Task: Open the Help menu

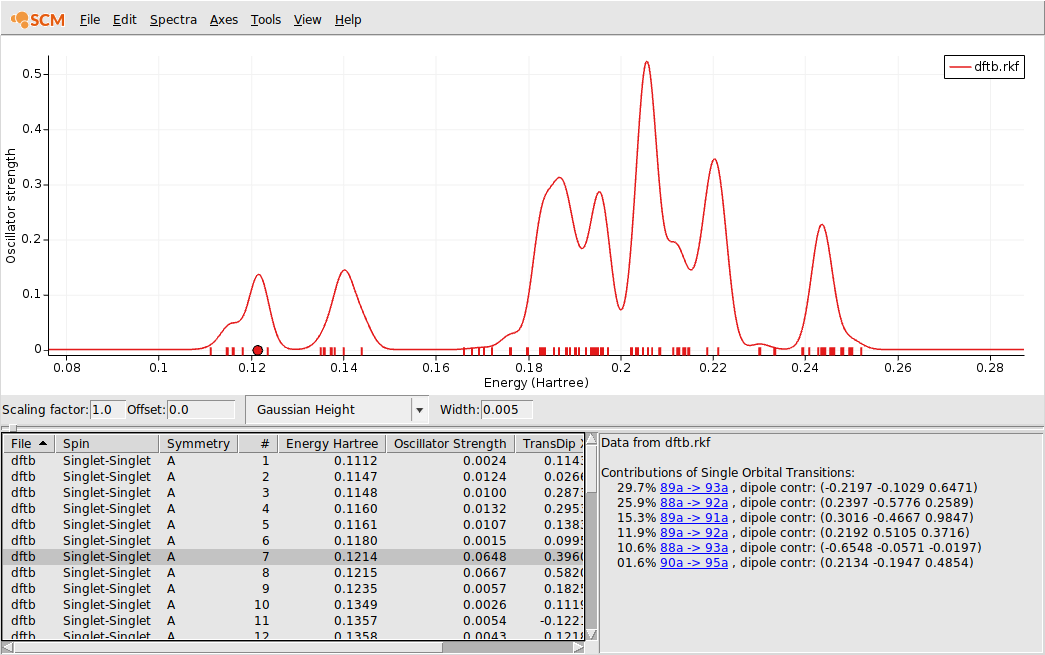Action: pos(347,19)
